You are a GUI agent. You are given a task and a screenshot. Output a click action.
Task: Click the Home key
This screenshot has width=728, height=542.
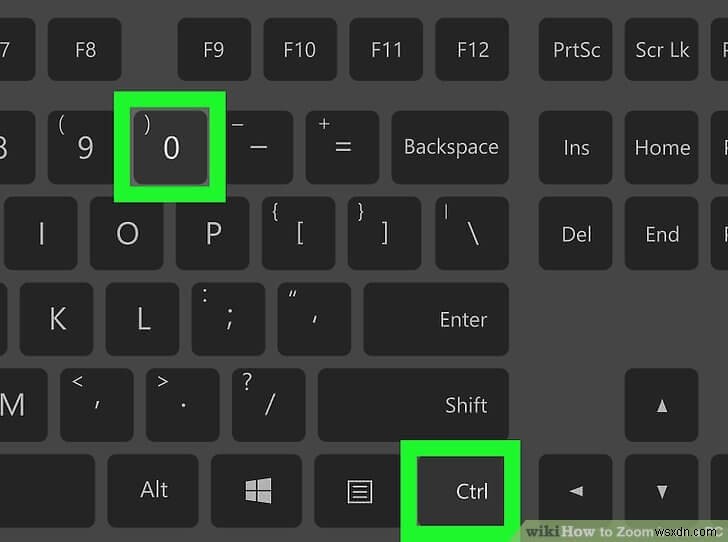pyautogui.click(x=662, y=147)
